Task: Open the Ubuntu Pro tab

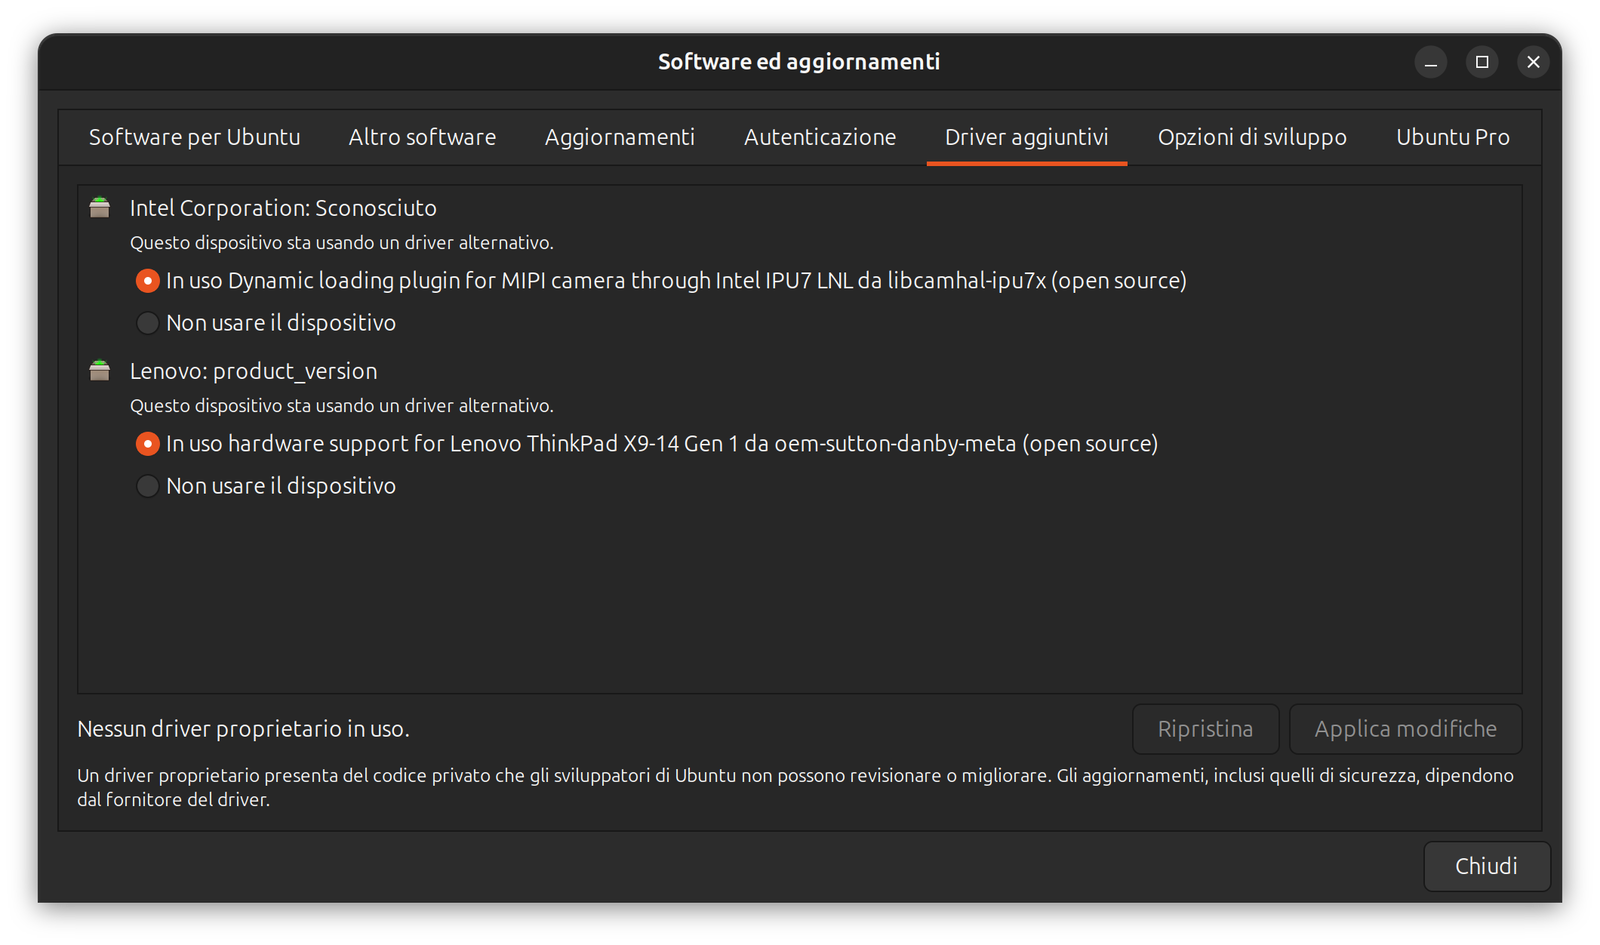Action: click(x=1453, y=137)
